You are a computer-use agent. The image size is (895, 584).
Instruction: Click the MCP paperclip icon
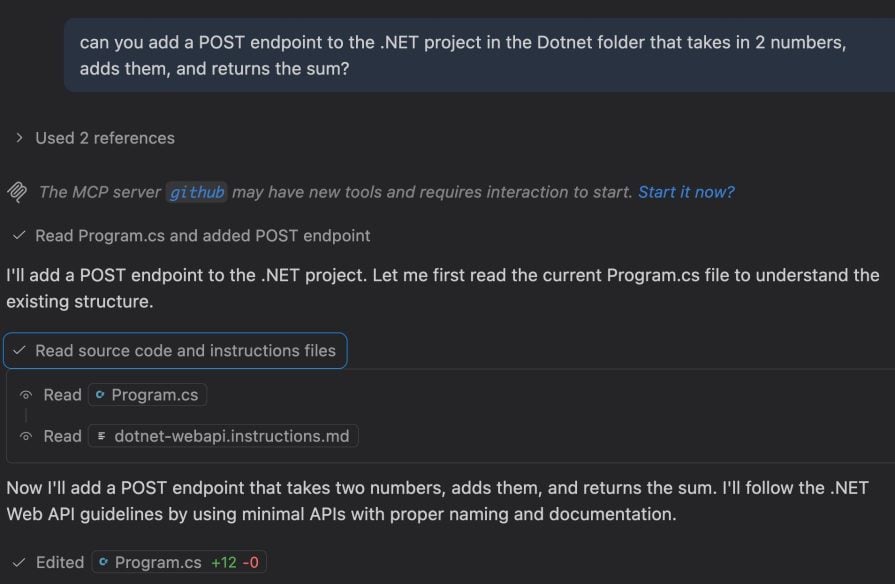click(x=17, y=192)
